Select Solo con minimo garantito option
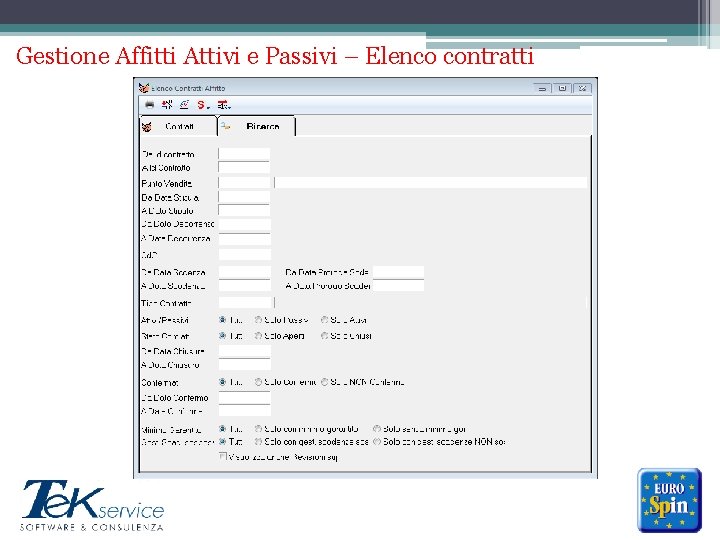The image size is (720, 540). (259, 428)
